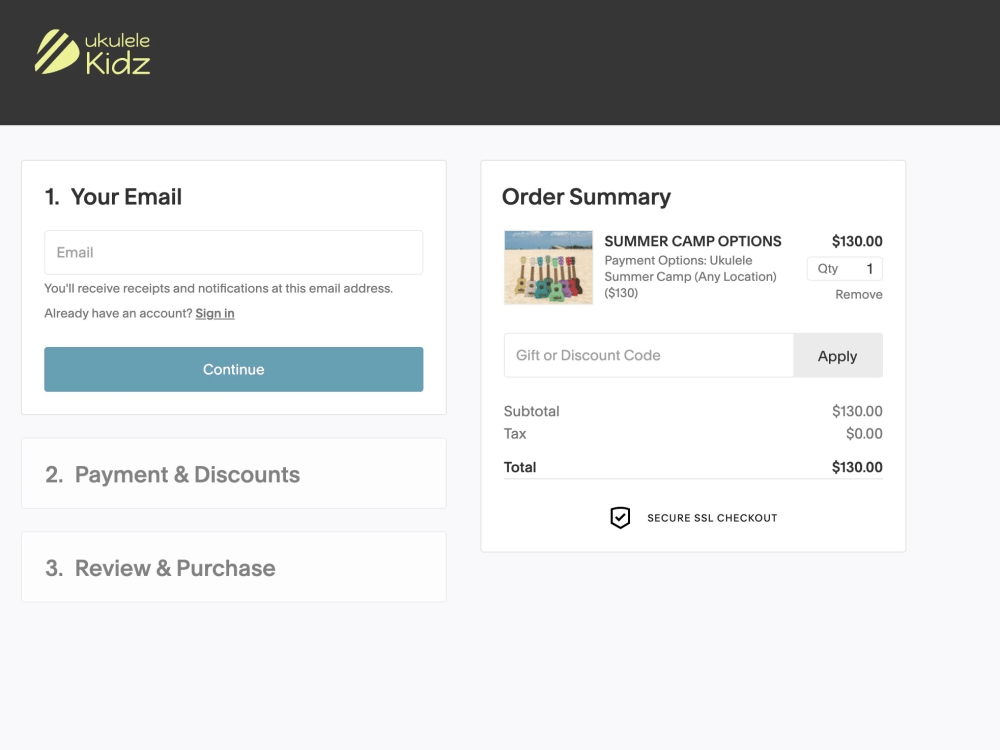Click the item price $130.00 beside title

857,241
